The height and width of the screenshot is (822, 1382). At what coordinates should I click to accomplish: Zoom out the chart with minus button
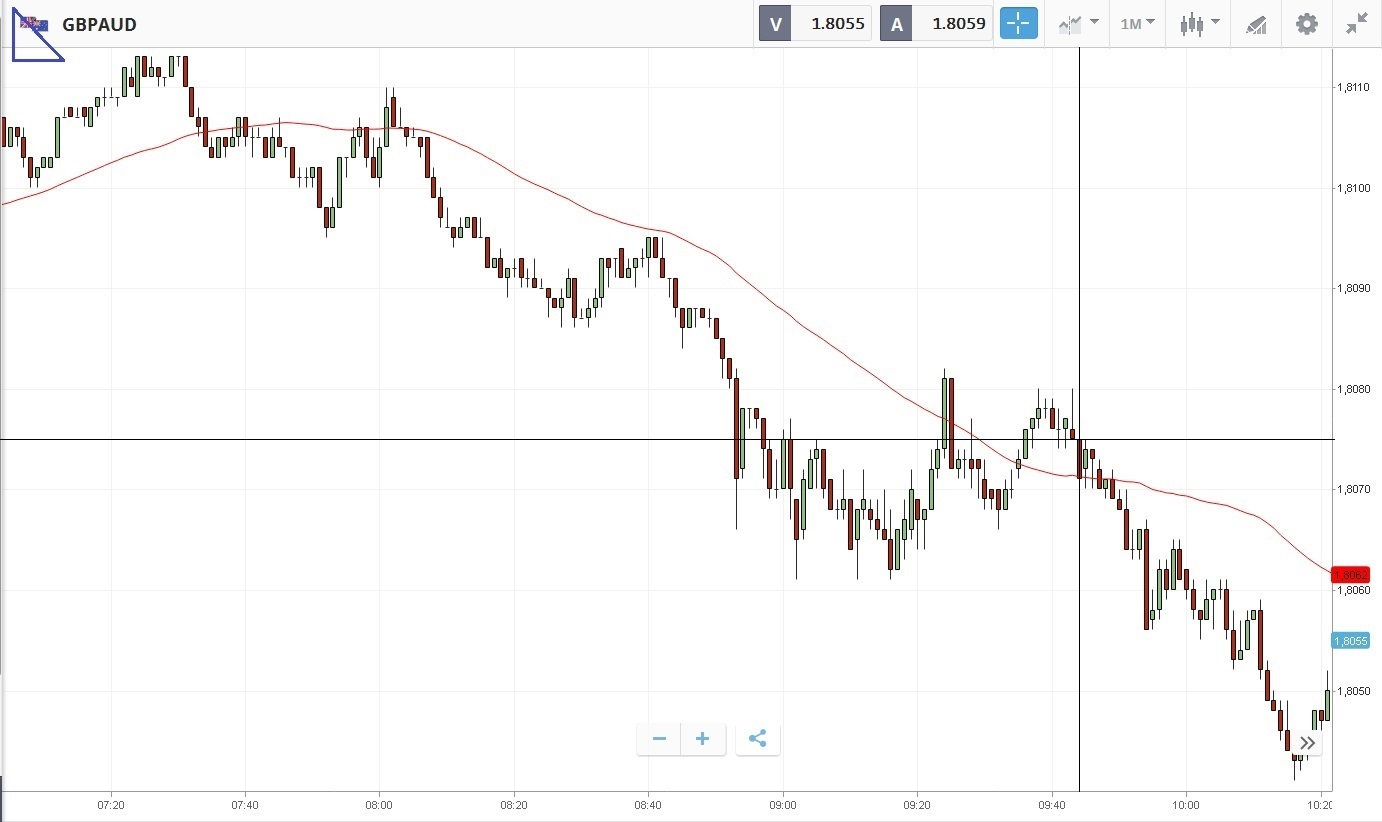(659, 739)
